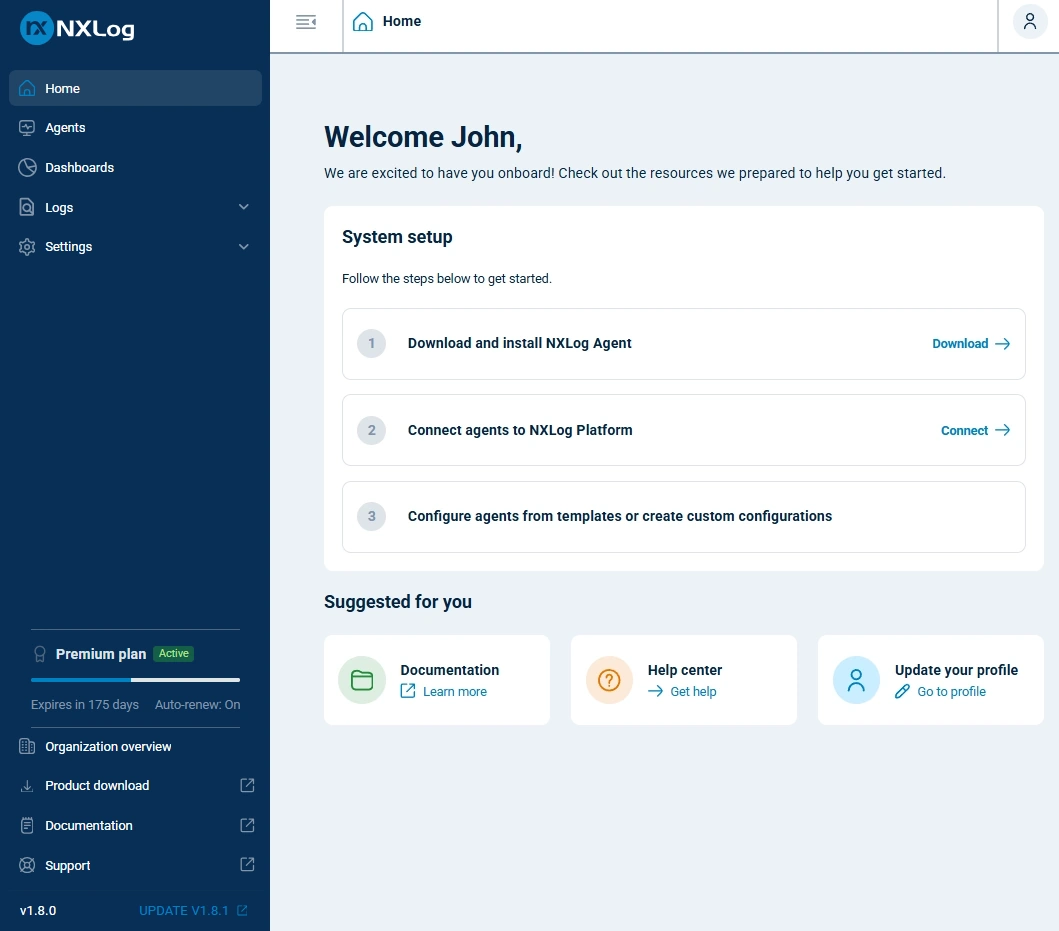Click the Help center question mark icon
Screen dimensions: 1059x931
[x=609, y=680]
